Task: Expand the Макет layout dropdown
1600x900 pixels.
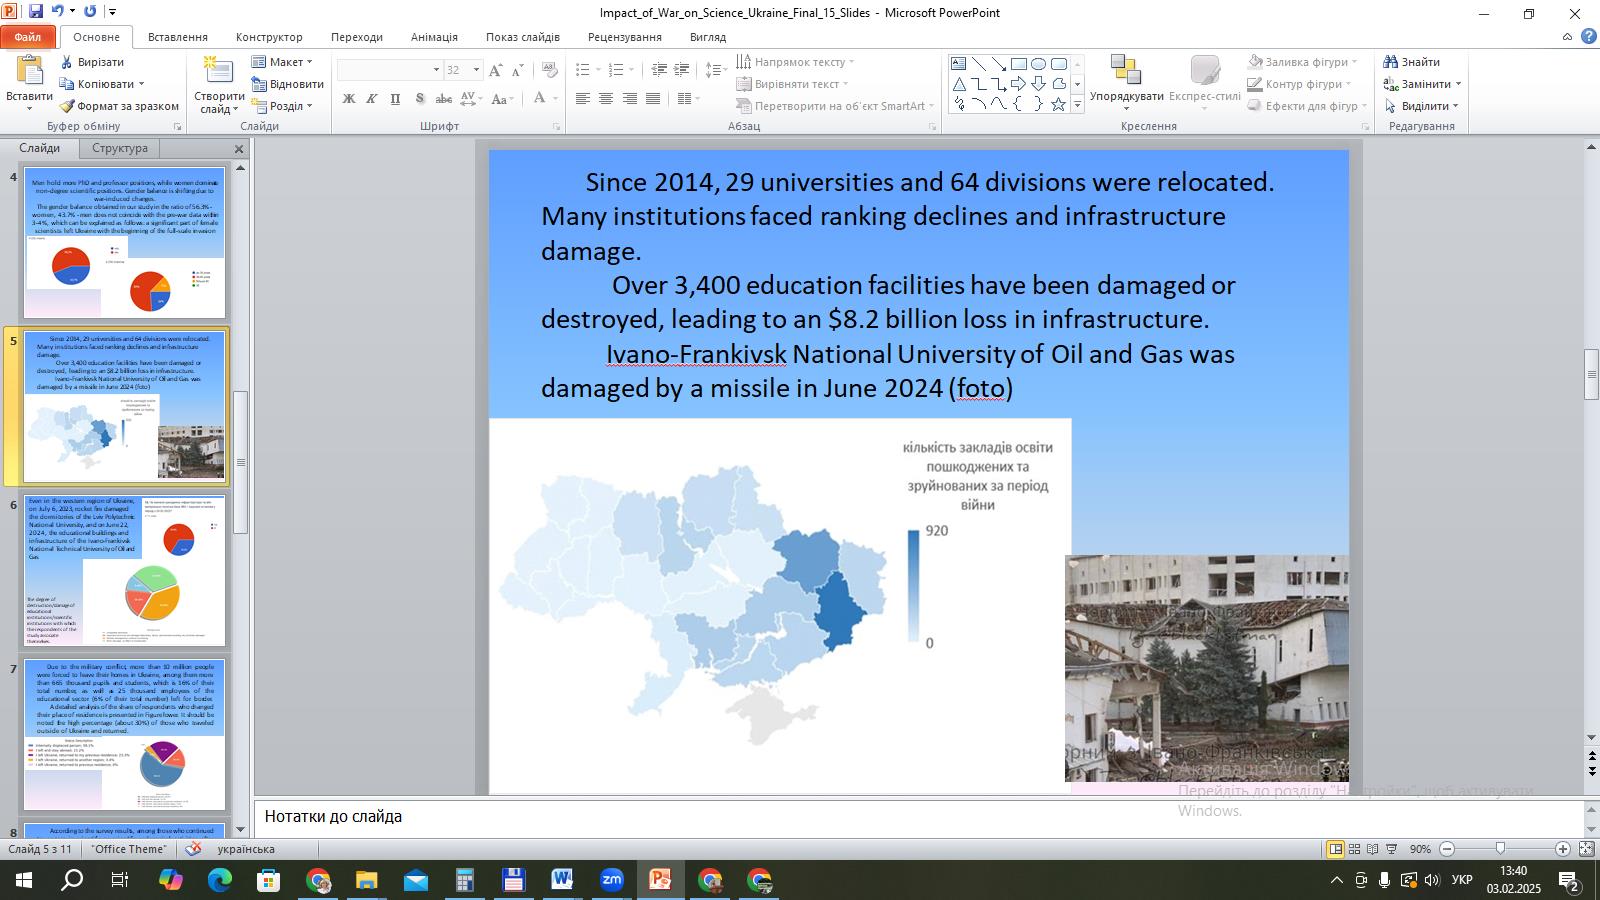Action: click(x=284, y=62)
